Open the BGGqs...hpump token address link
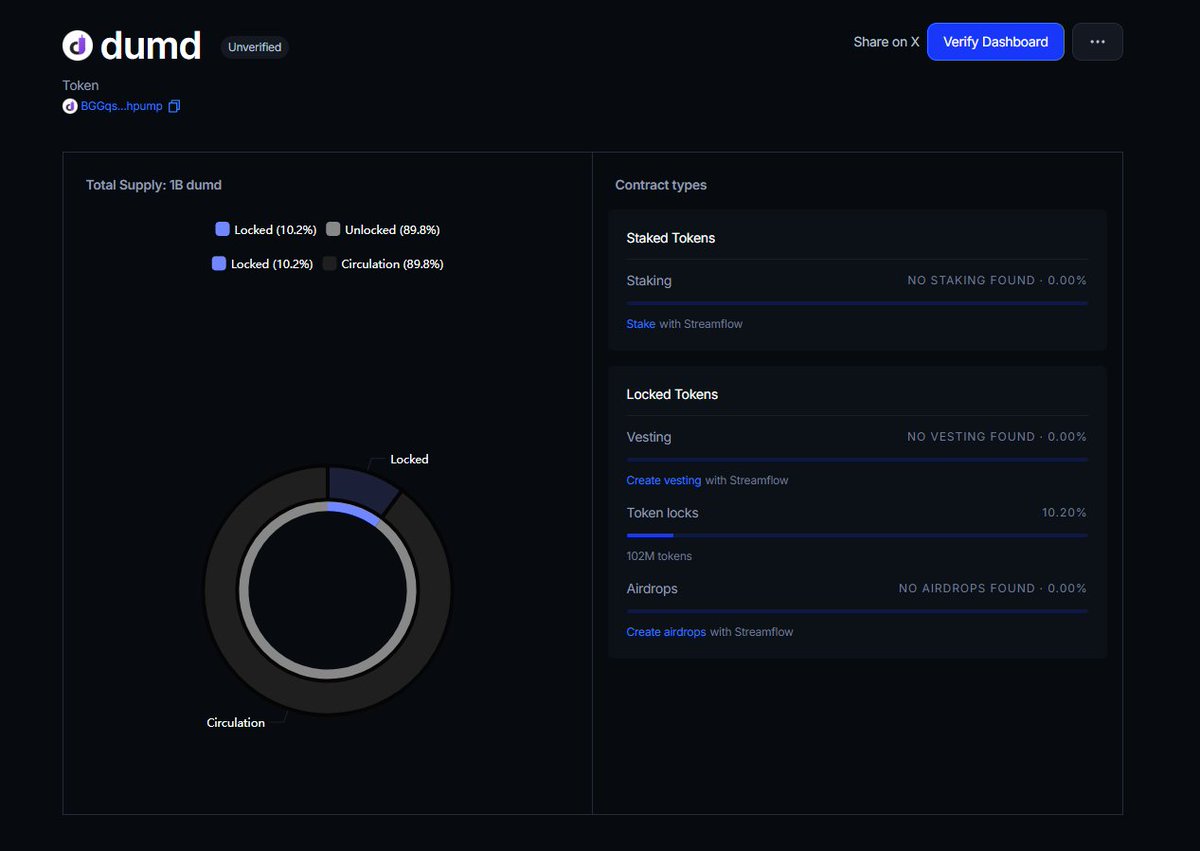Screen dimensions: 1200x851 click(x=121, y=106)
